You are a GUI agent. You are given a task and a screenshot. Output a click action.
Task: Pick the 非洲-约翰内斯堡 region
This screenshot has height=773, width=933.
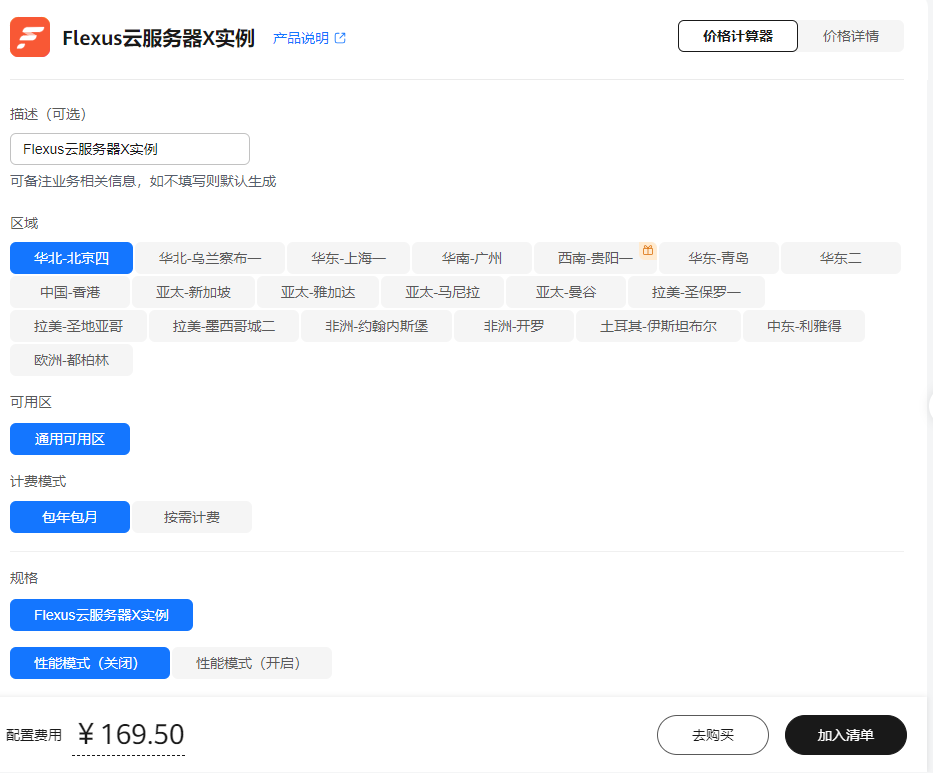tap(377, 326)
